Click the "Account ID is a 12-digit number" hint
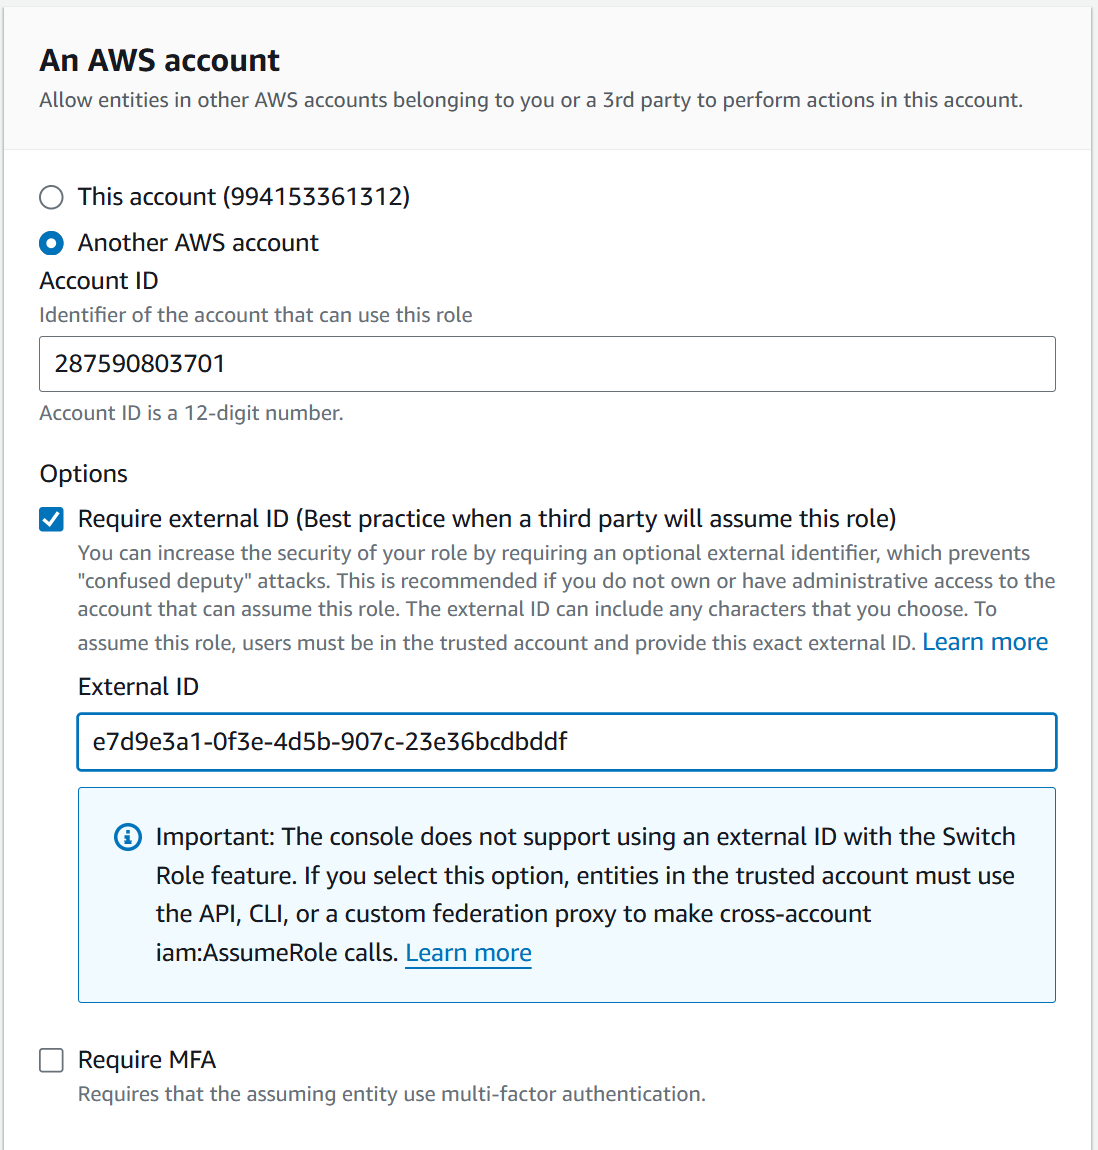Image resolution: width=1098 pixels, height=1150 pixels. [191, 413]
